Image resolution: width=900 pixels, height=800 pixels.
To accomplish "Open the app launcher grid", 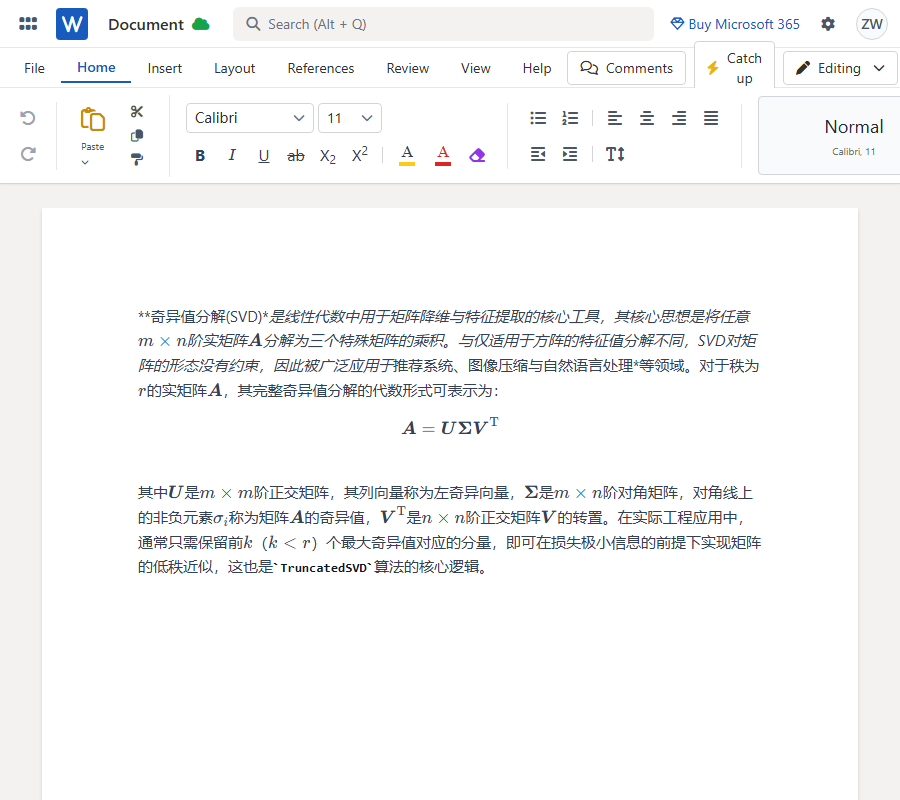I will click(28, 24).
